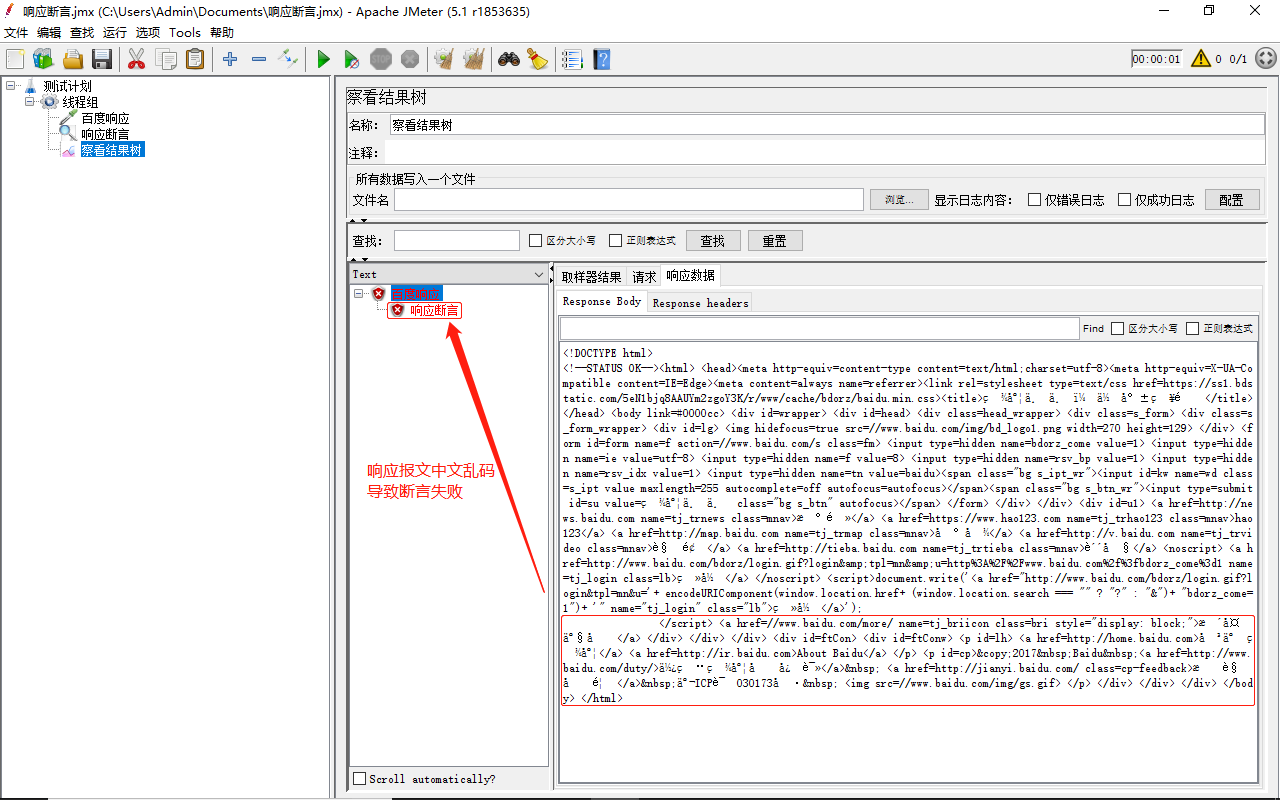Collapse the failed sample result node
Image resolution: width=1280 pixels, height=800 pixels.
click(359, 294)
